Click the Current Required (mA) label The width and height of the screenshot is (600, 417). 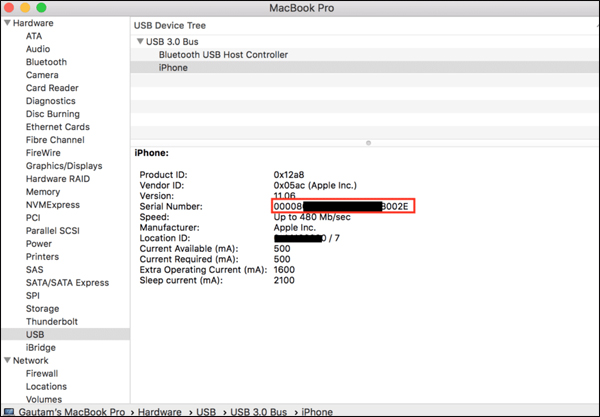(x=188, y=259)
